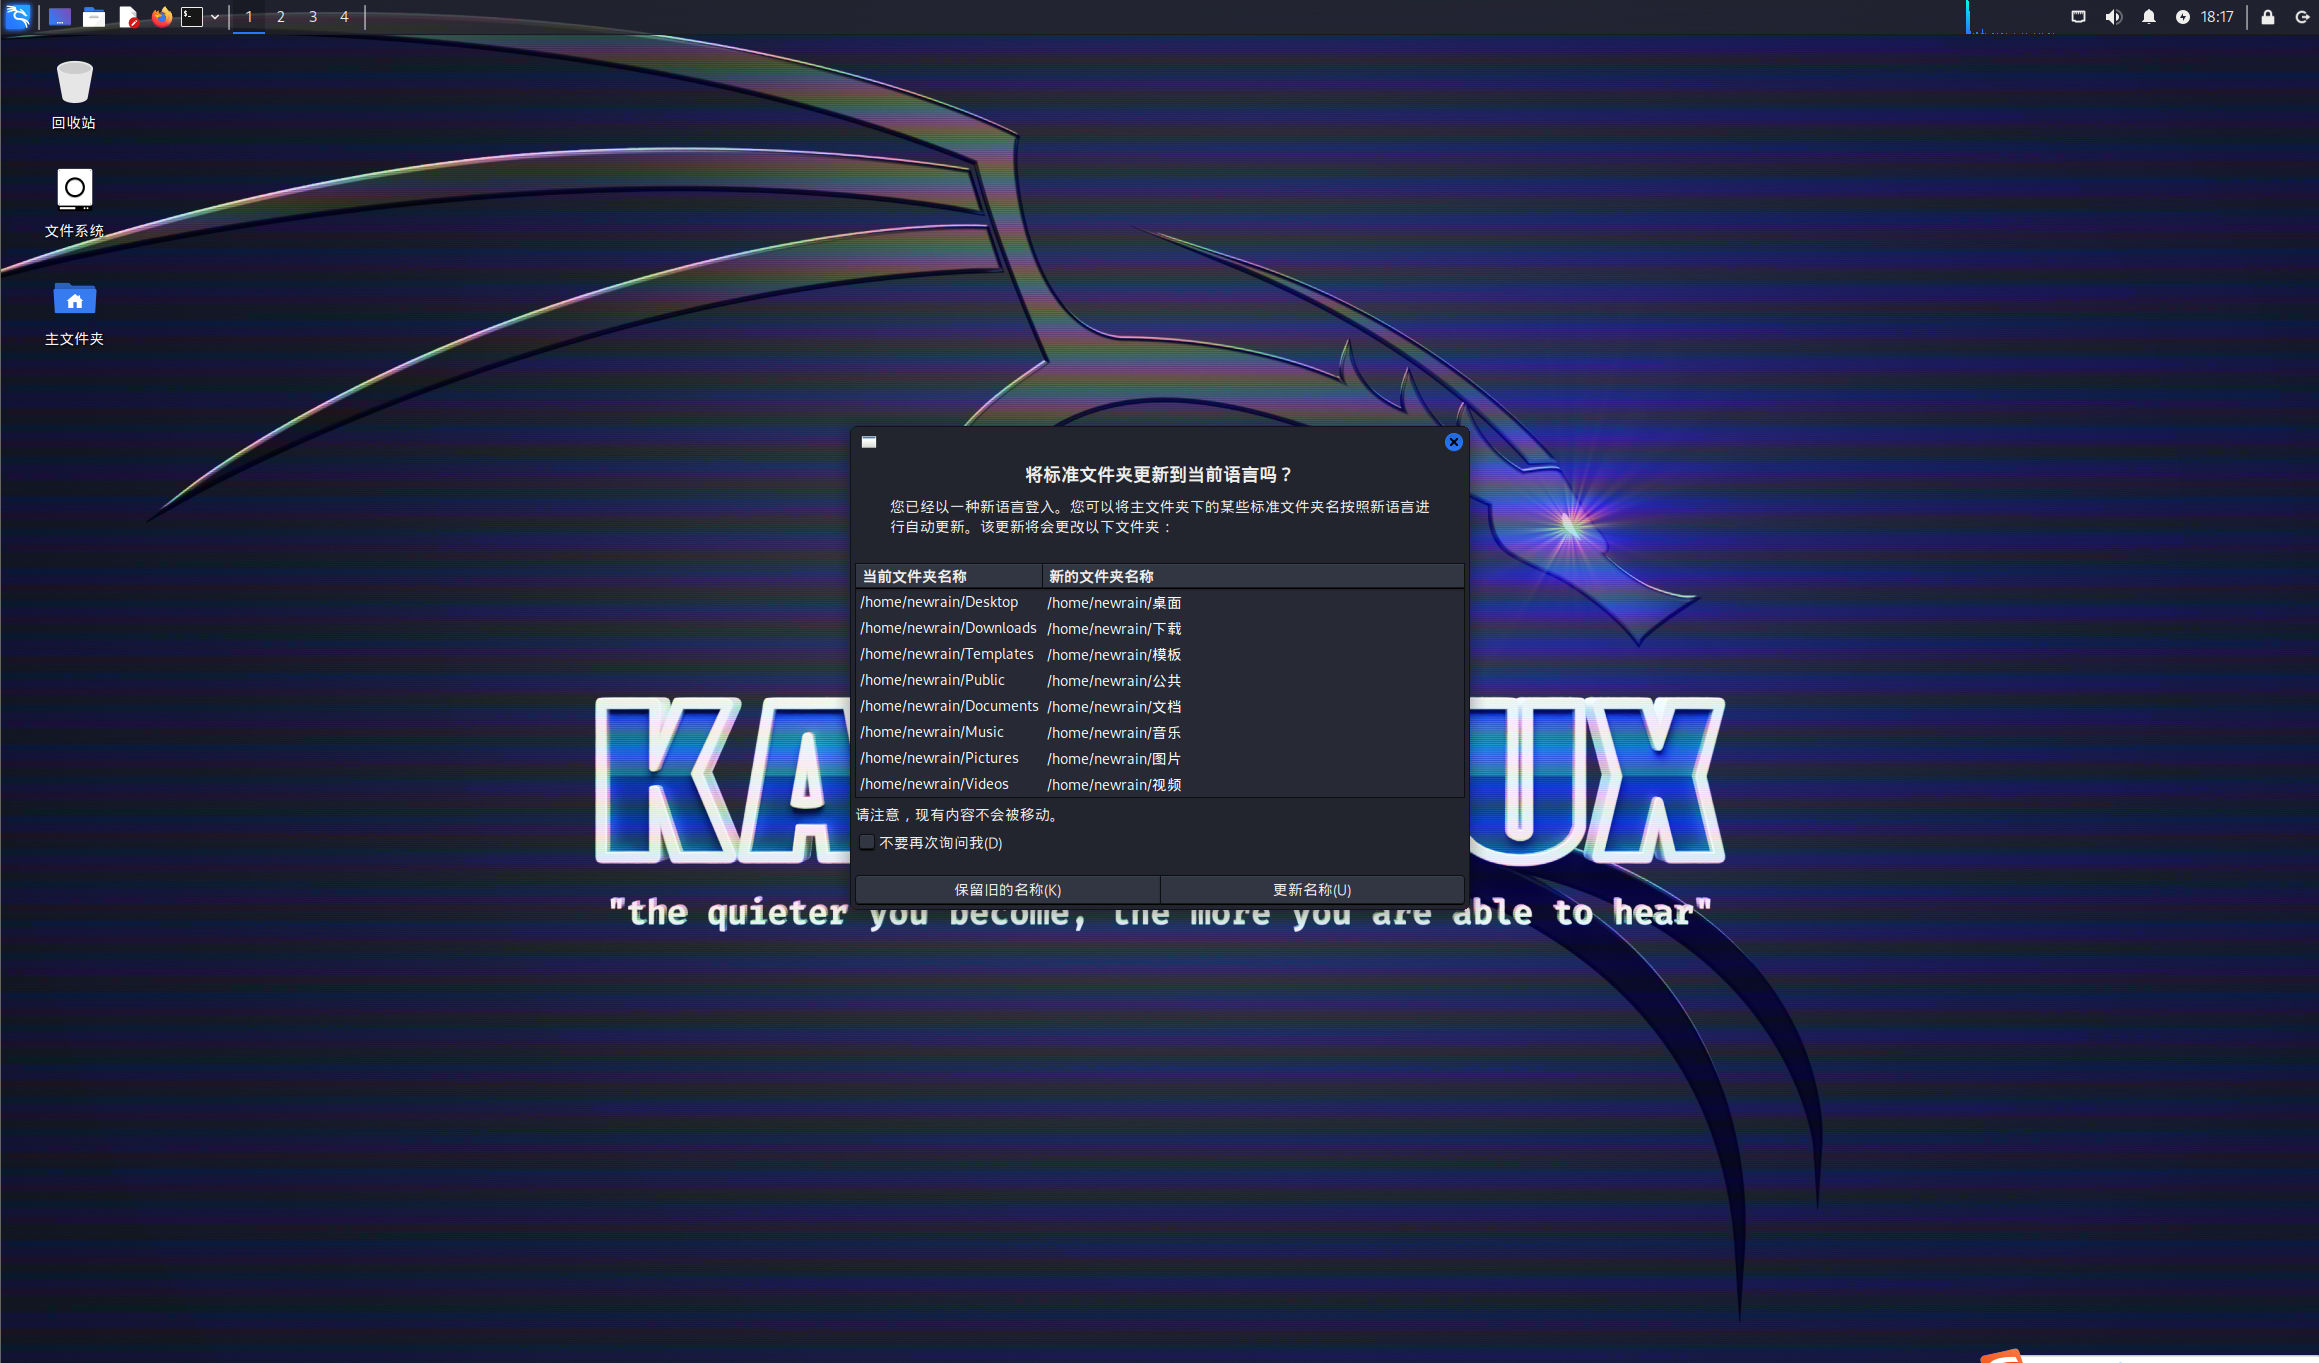Click the 新的文件夹名称 column header
The image size is (2319, 1363).
tap(1253, 576)
